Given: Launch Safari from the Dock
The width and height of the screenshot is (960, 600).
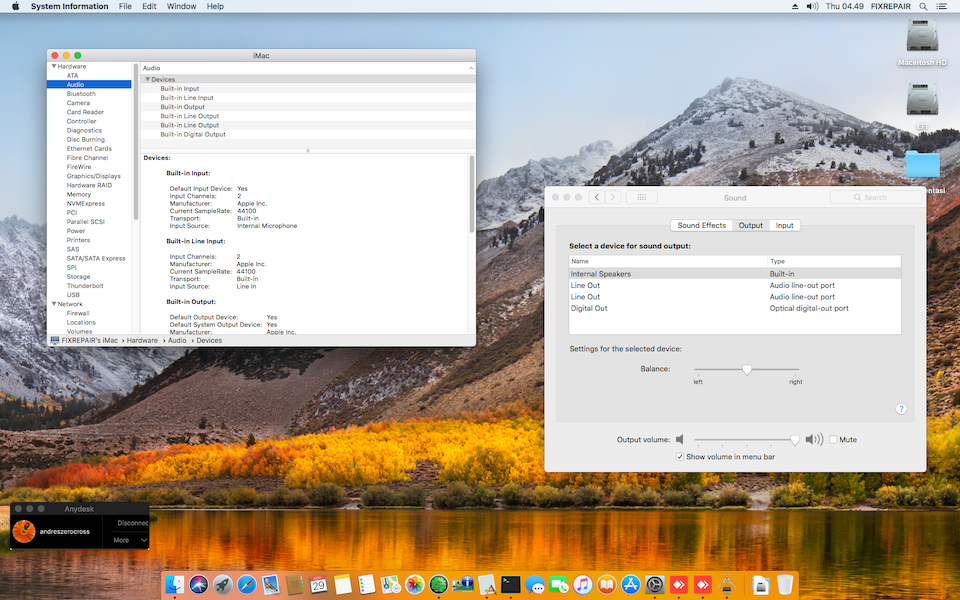Looking at the screenshot, I should tap(246, 584).
